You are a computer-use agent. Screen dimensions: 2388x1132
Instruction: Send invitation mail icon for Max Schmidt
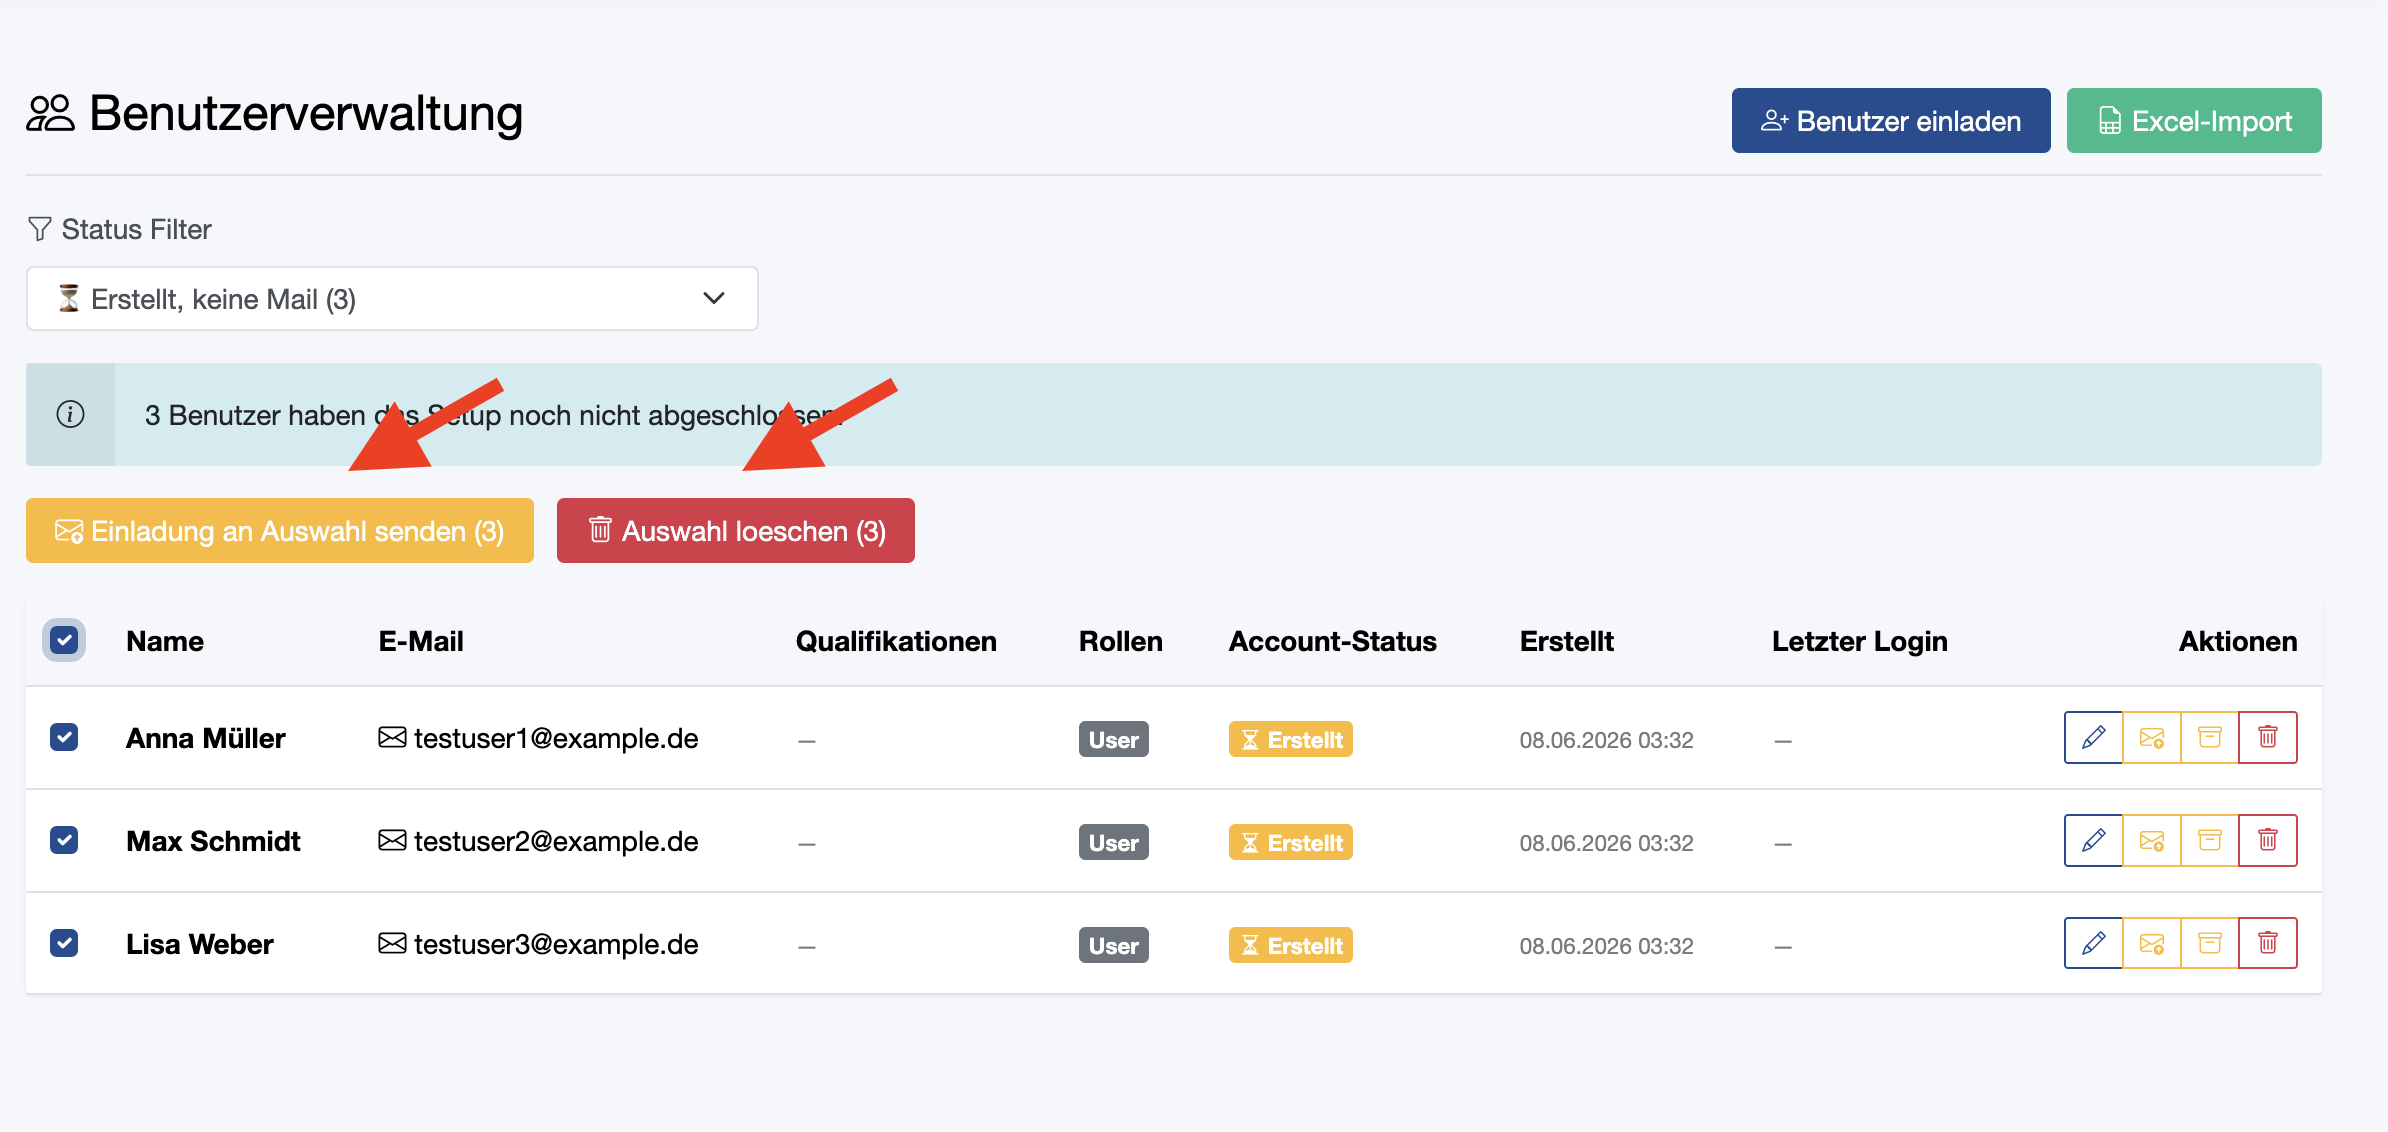[2151, 841]
